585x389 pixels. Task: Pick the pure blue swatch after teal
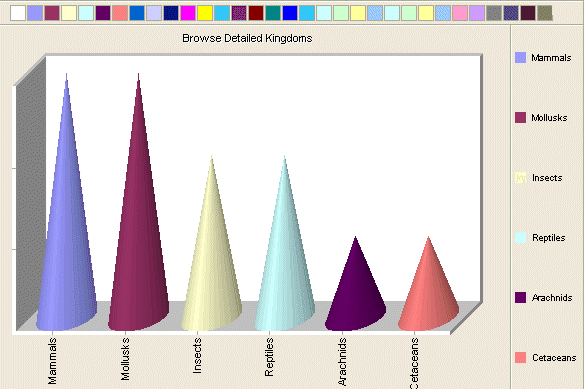[290, 13]
